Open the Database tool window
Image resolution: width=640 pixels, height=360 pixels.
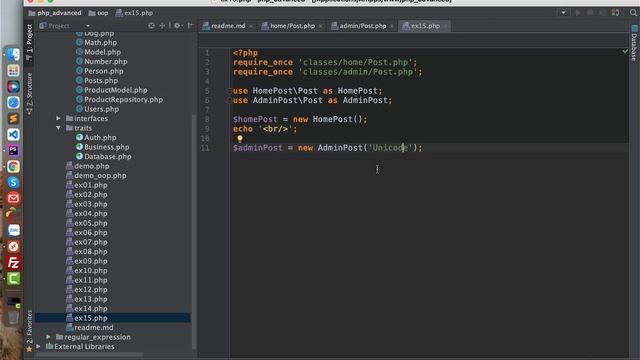coord(634,43)
